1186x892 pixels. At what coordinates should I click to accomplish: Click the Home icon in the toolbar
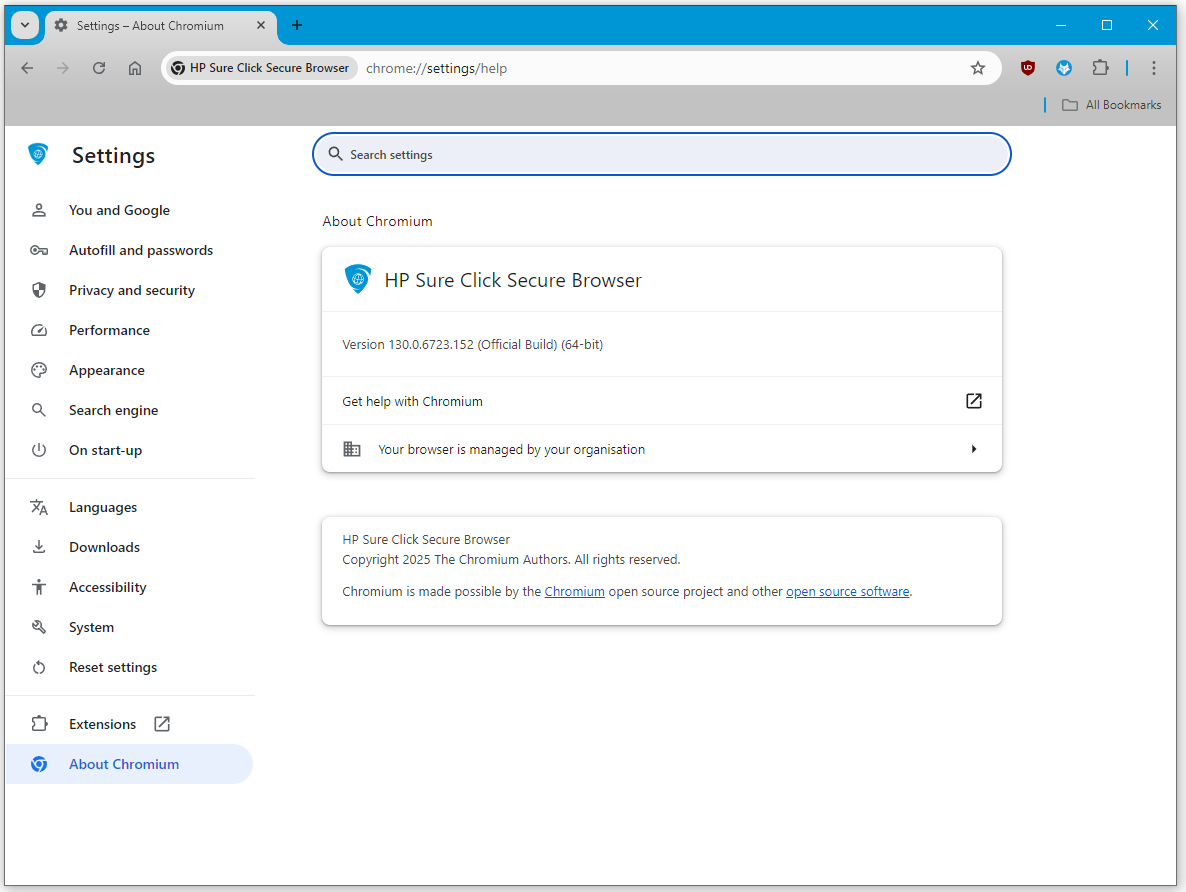pos(135,68)
